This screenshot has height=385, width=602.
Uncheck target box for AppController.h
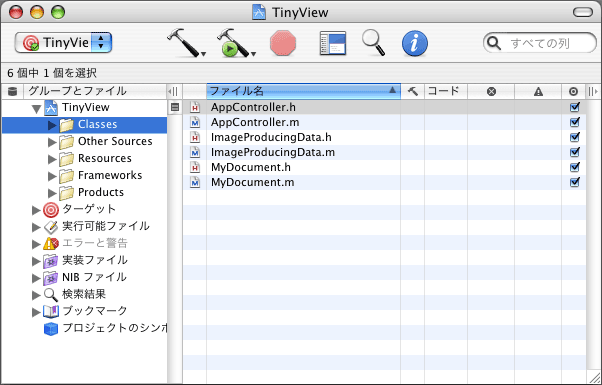pyautogui.click(x=574, y=107)
